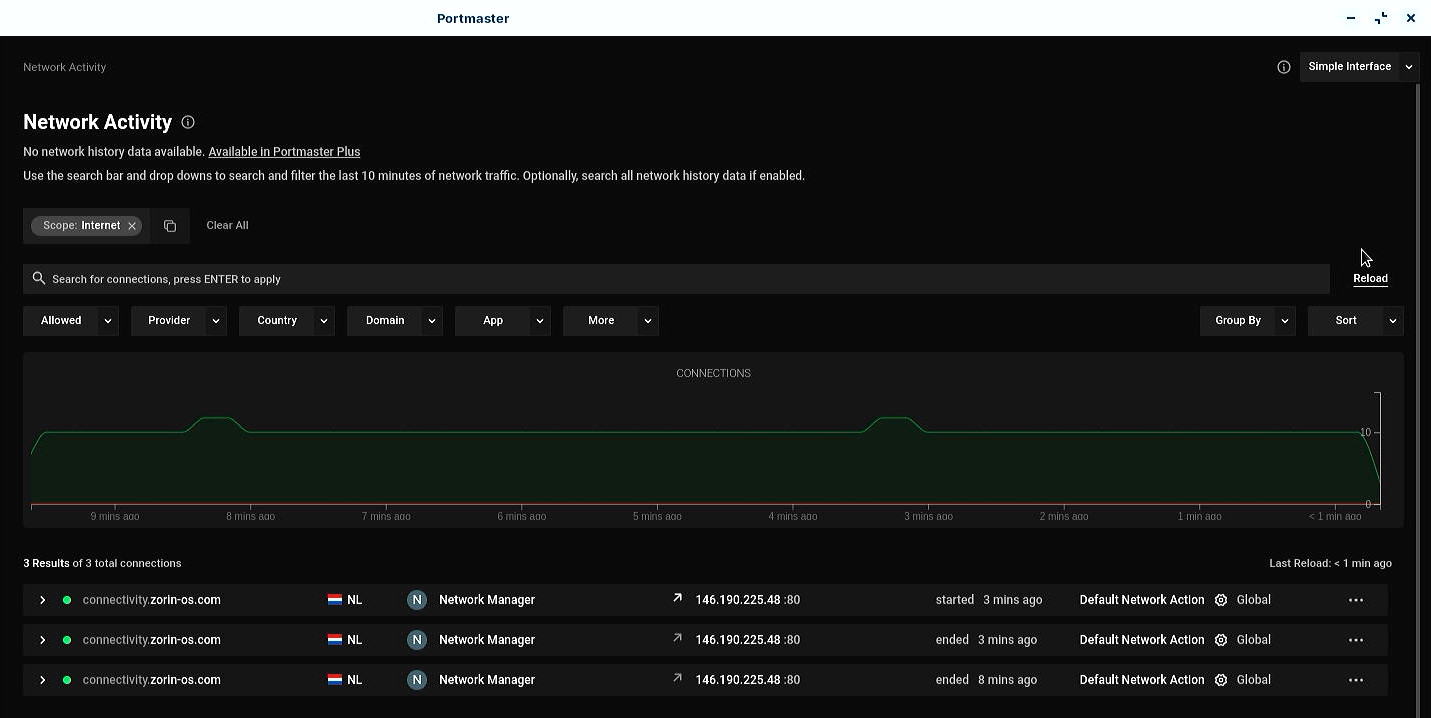Click the copy filter icon beside scope chip
Screen dimensions: 1431x718
170,226
